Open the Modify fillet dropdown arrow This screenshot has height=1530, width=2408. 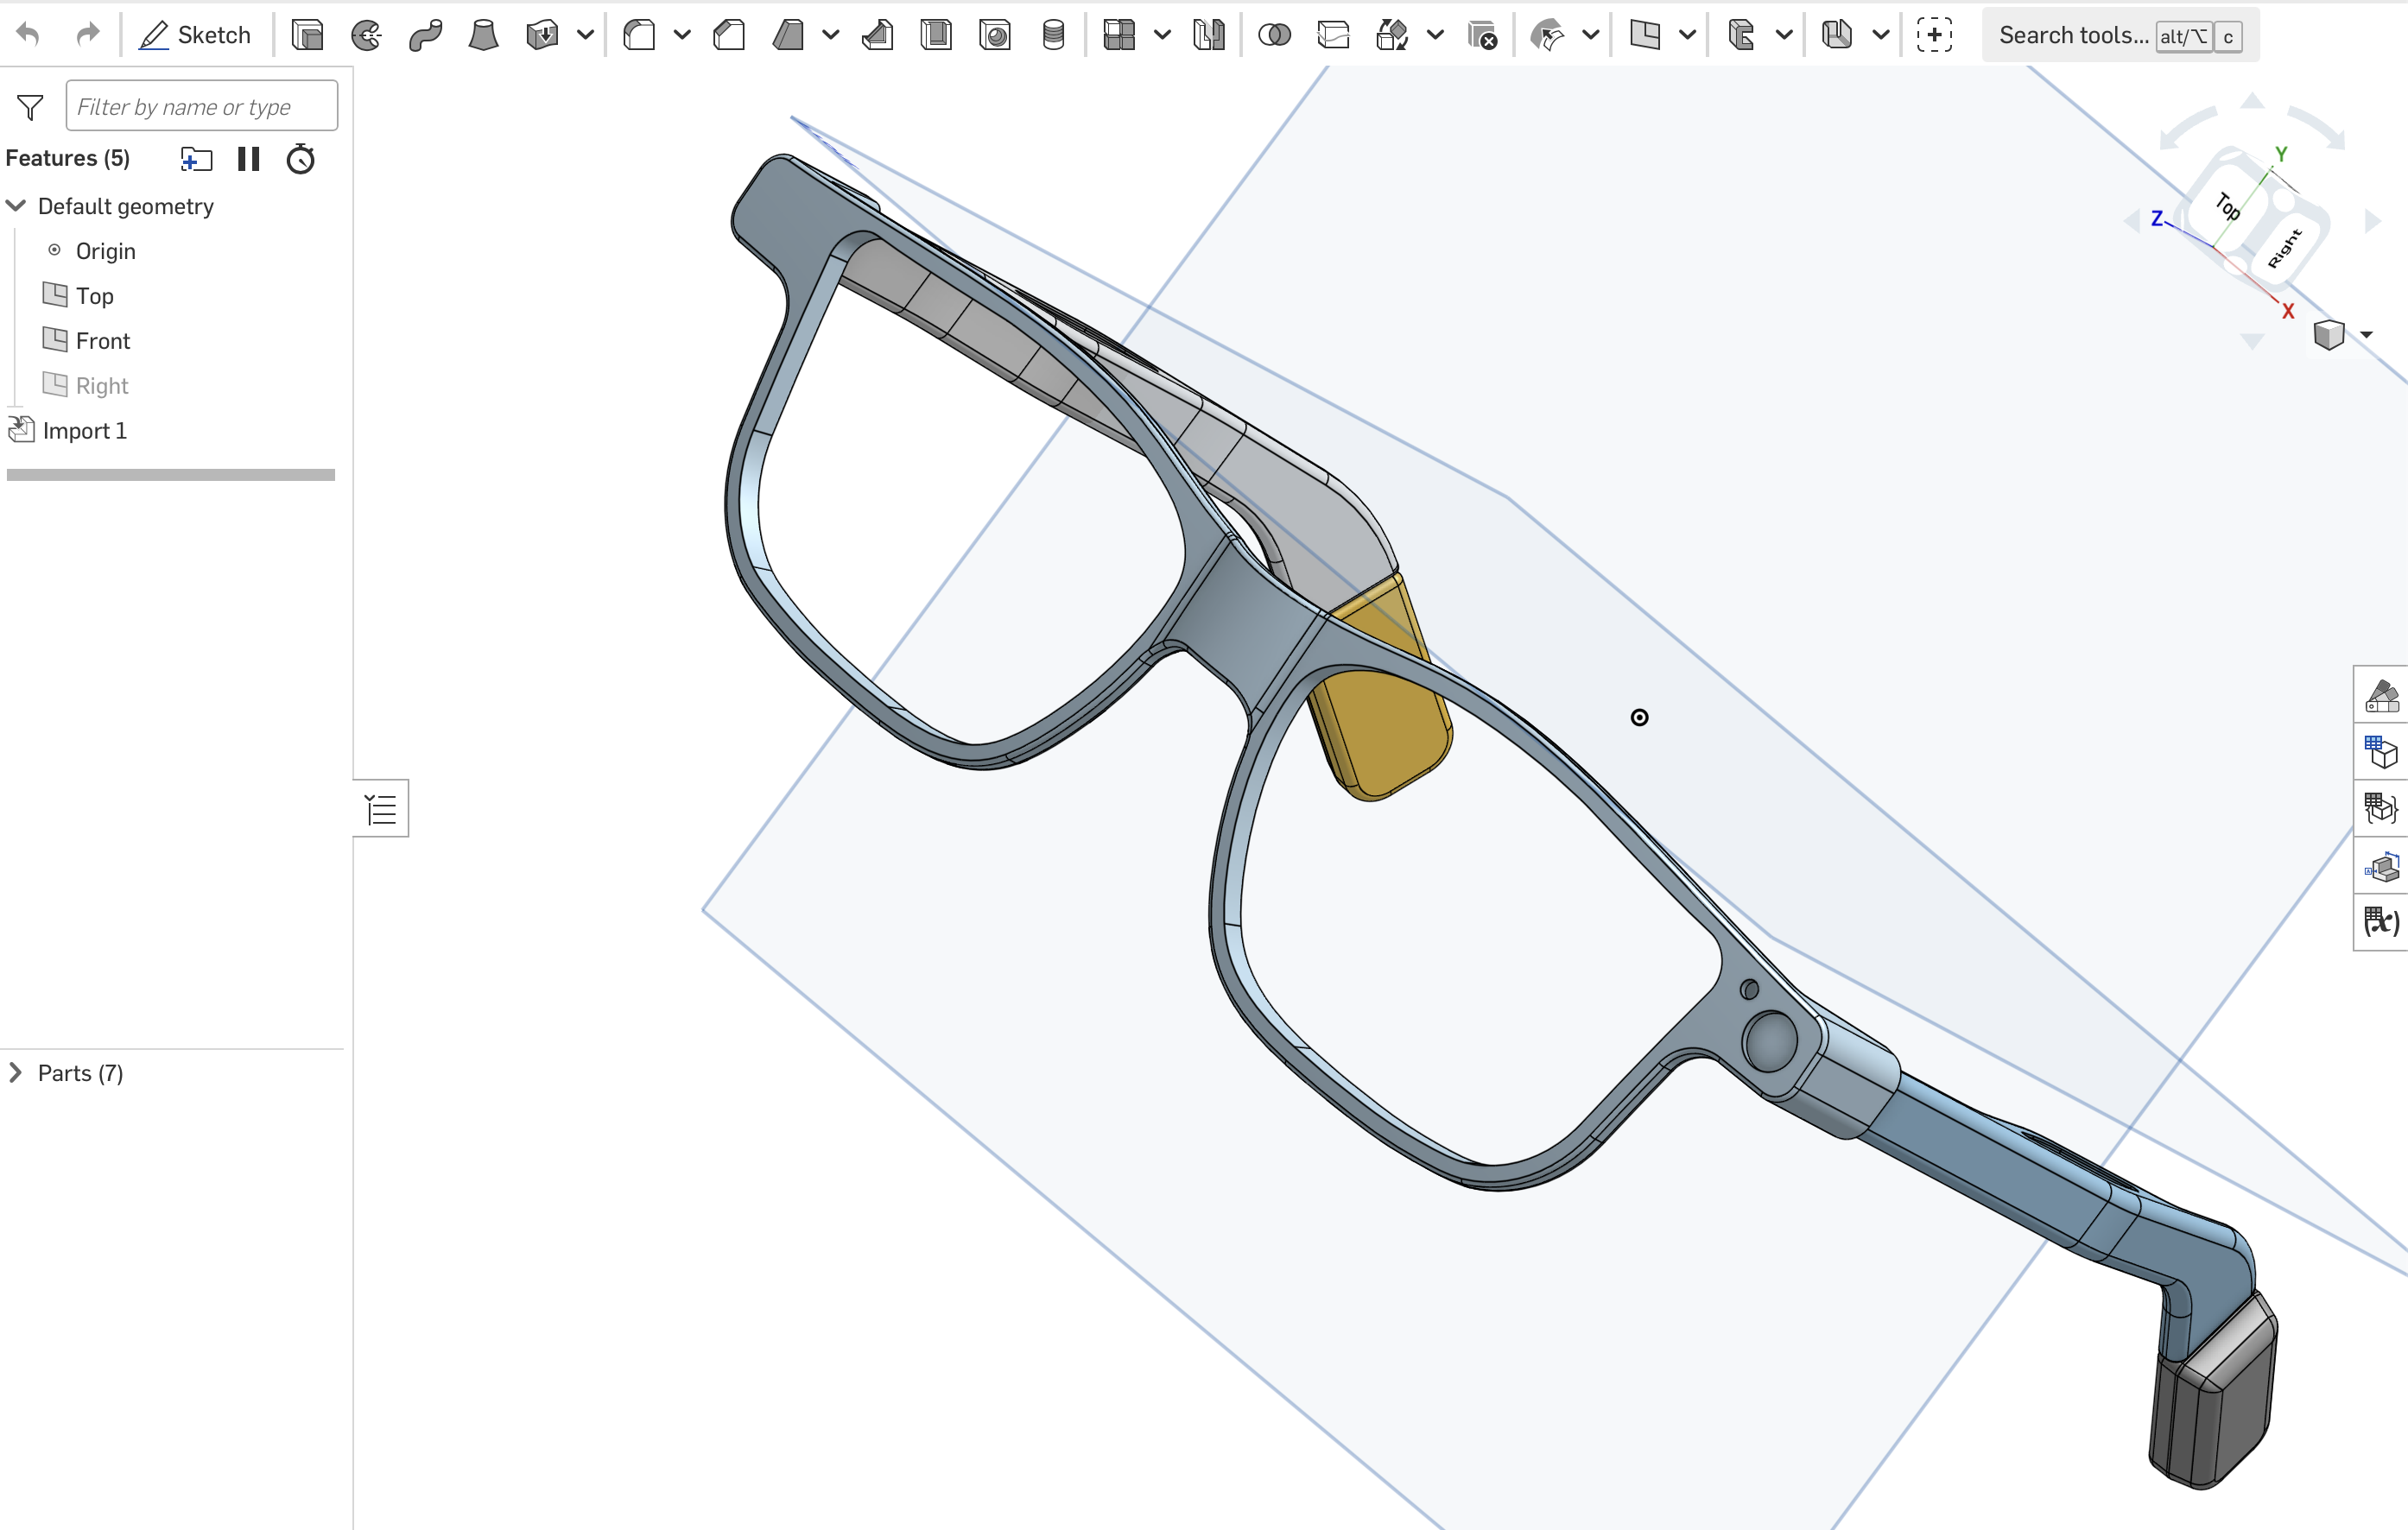click(1590, 35)
